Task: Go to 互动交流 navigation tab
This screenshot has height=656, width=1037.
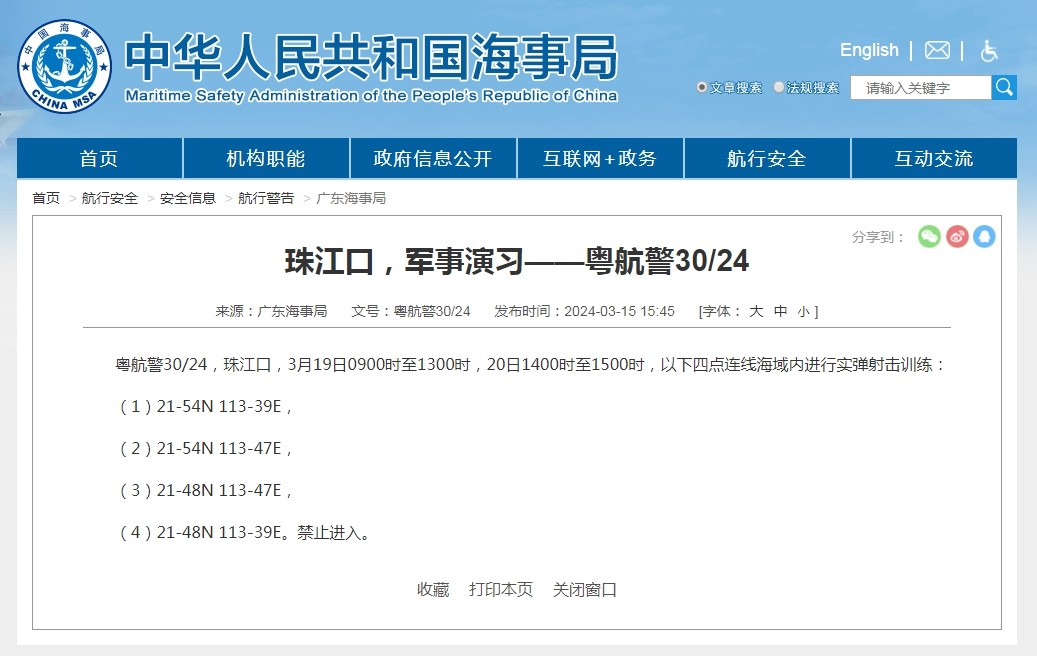Action: pyautogui.click(x=933, y=159)
